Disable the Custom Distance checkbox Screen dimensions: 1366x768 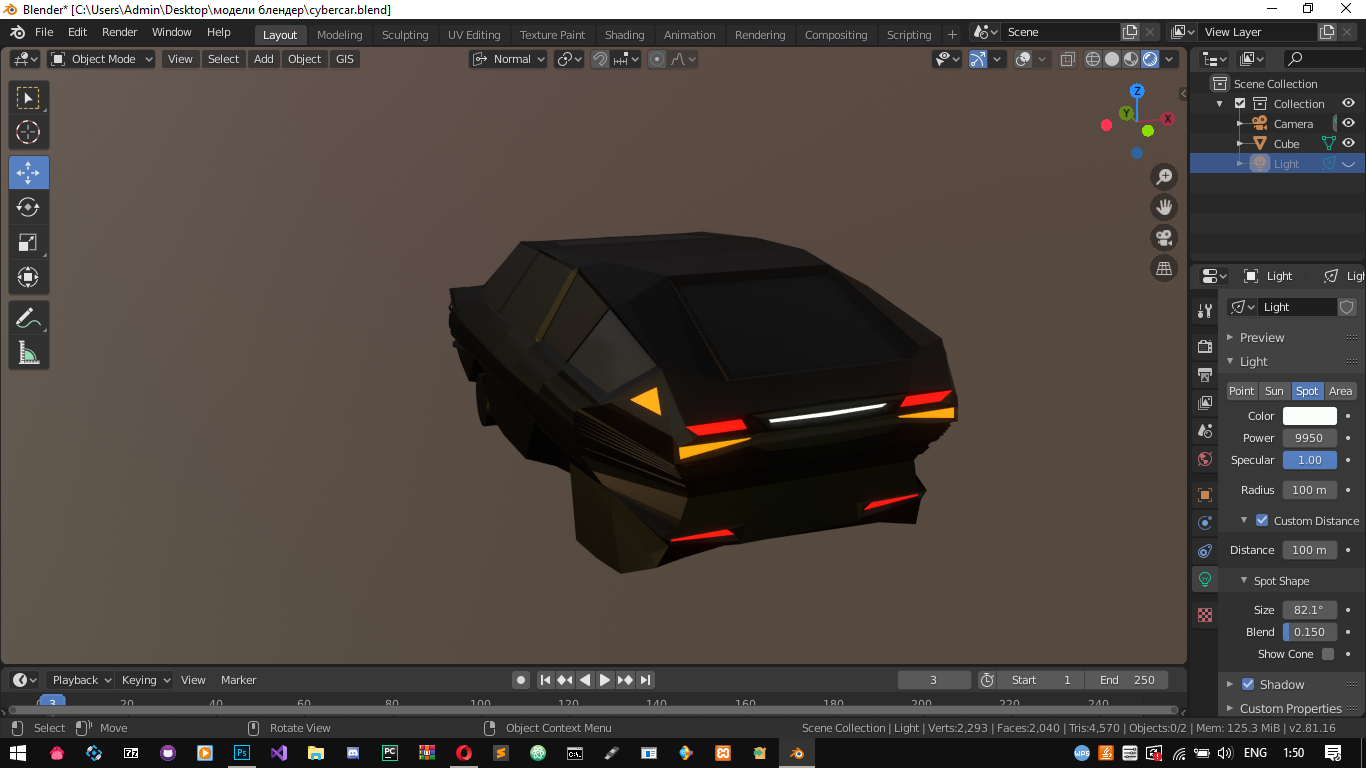tap(1262, 520)
